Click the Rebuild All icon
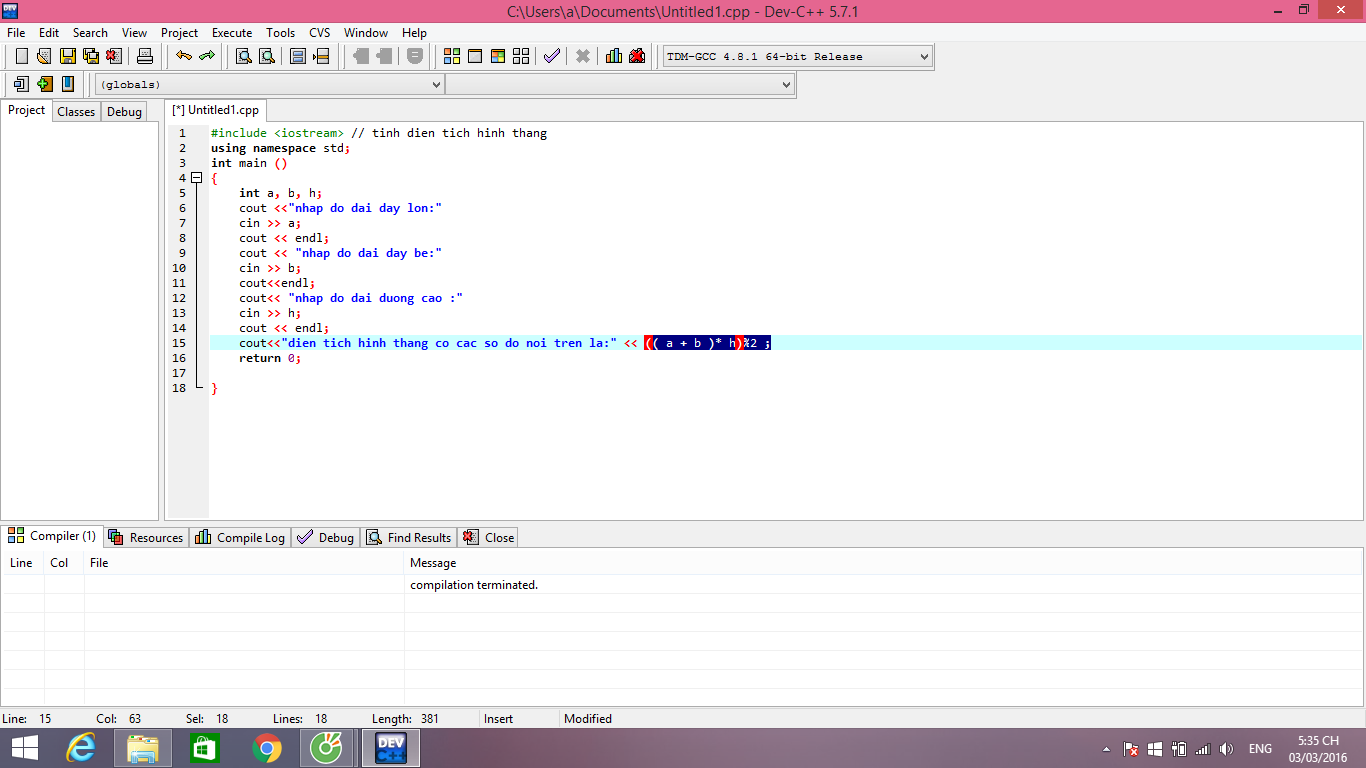 click(x=521, y=56)
